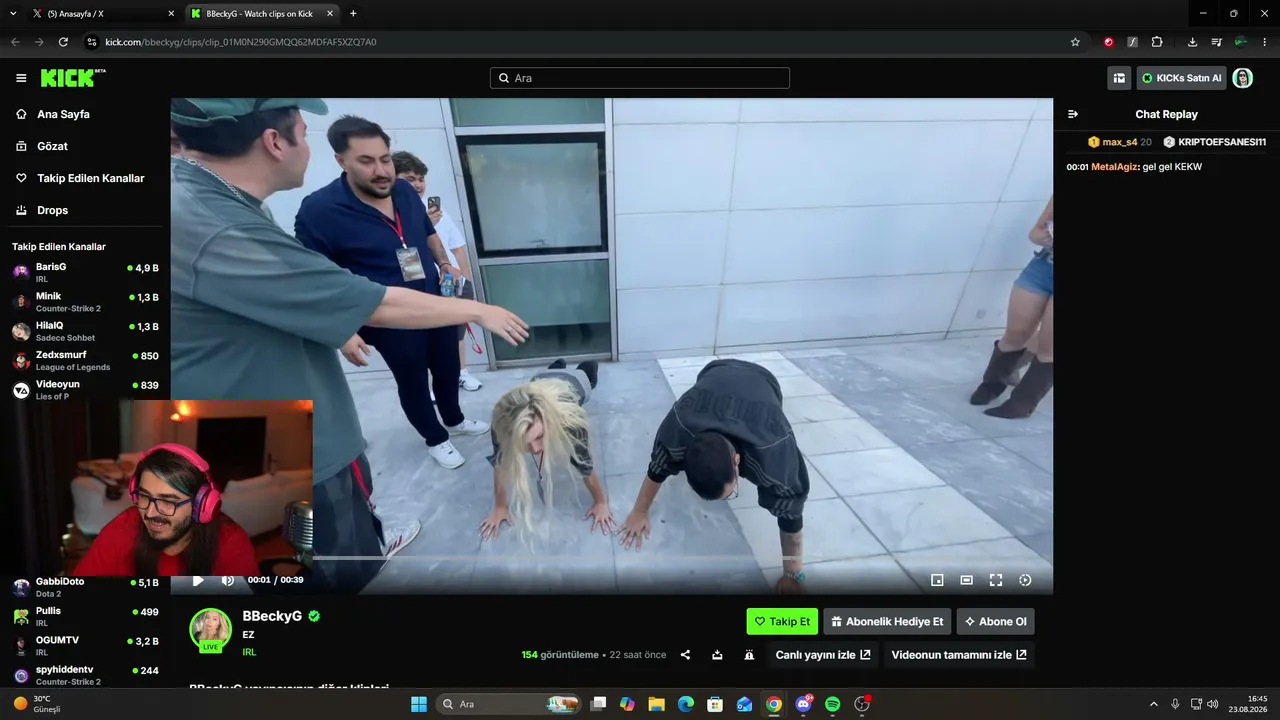
Task: Open browser Extensions menu
Action: pos(1157,42)
